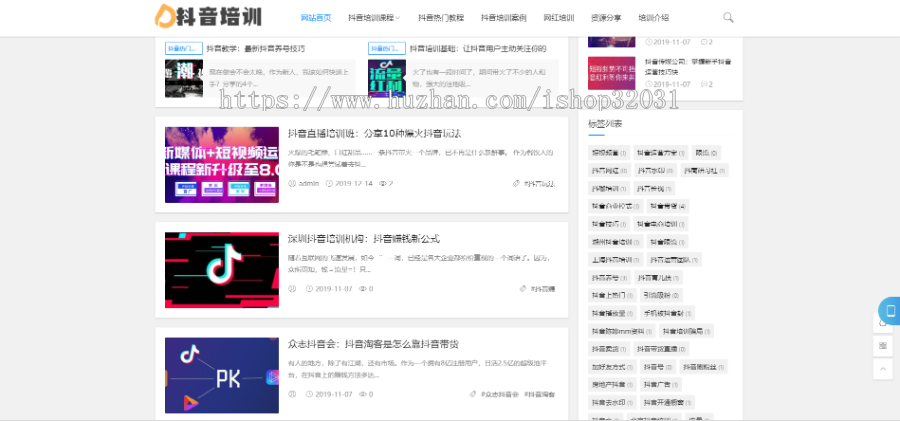900x421 pixels.
Task: Click tag link on 抖音直播培训班 article card
Action: pyautogui.click(x=539, y=184)
